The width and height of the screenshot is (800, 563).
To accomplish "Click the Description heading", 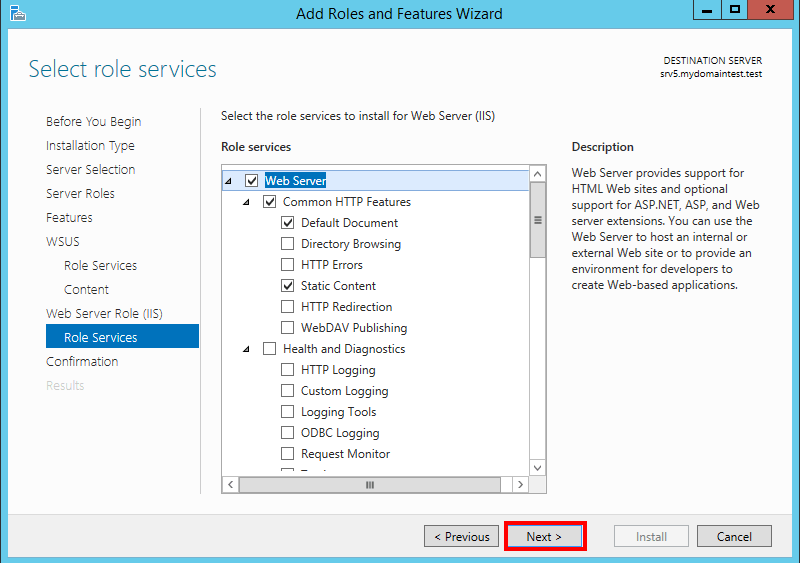I will [x=603, y=146].
